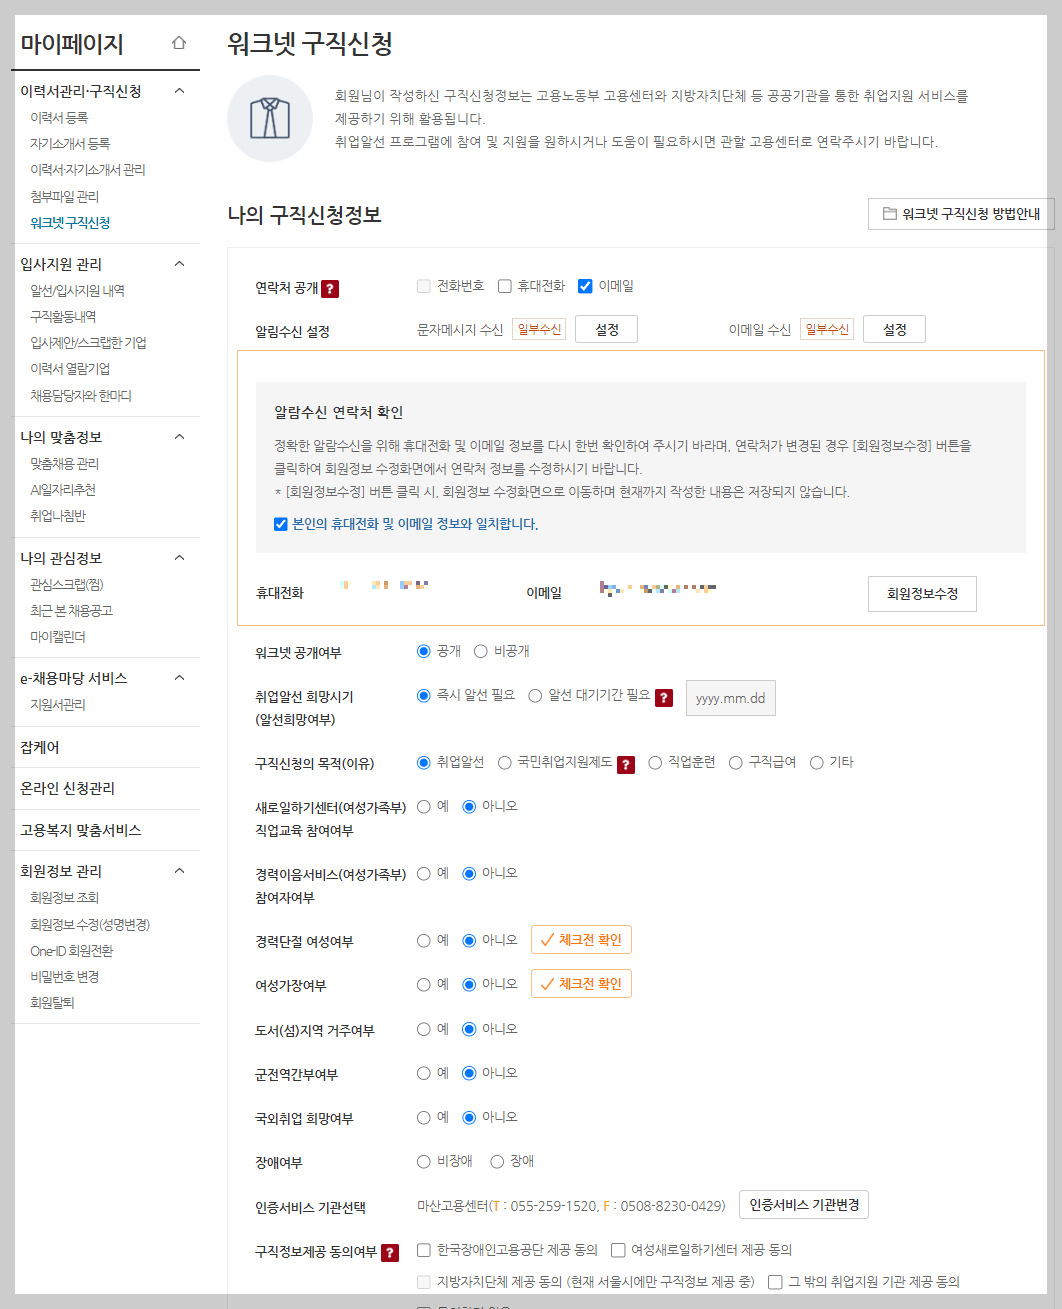Screen dimensions: 1062x1309
Task: Select 예 for 도서(섬)지역 거주여부
Action: point(424,1029)
